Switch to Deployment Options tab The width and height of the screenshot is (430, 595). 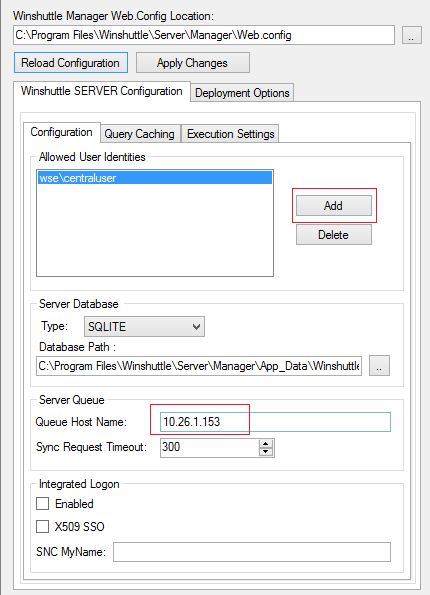[242, 93]
